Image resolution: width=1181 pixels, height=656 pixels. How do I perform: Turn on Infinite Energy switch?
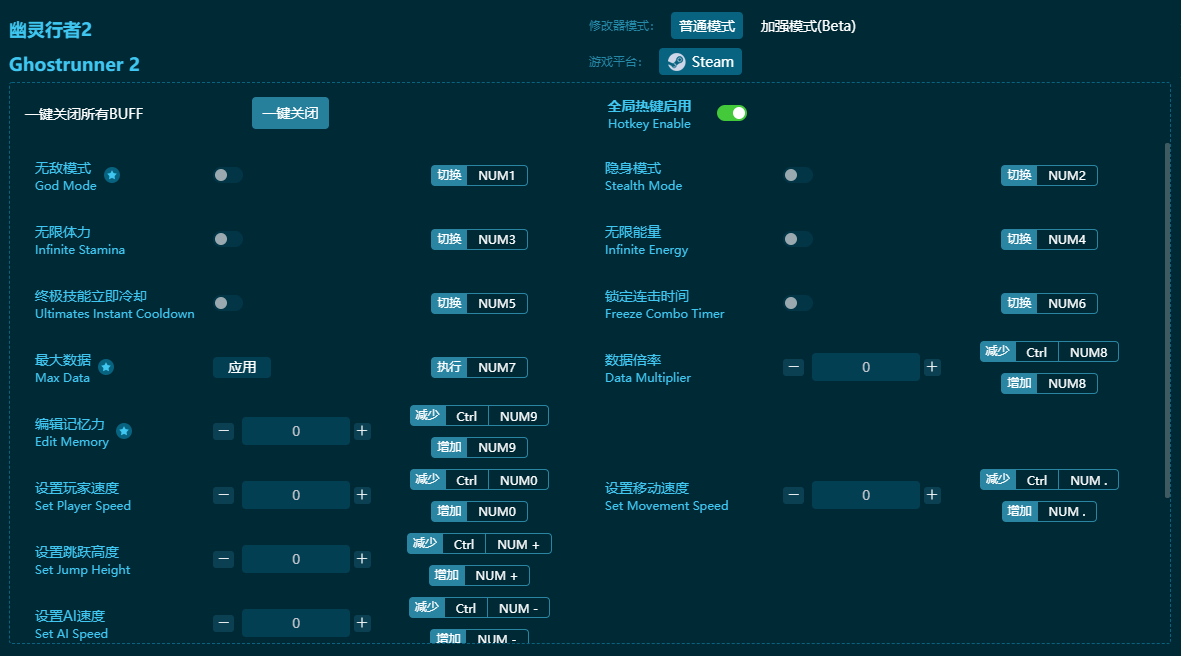point(798,239)
